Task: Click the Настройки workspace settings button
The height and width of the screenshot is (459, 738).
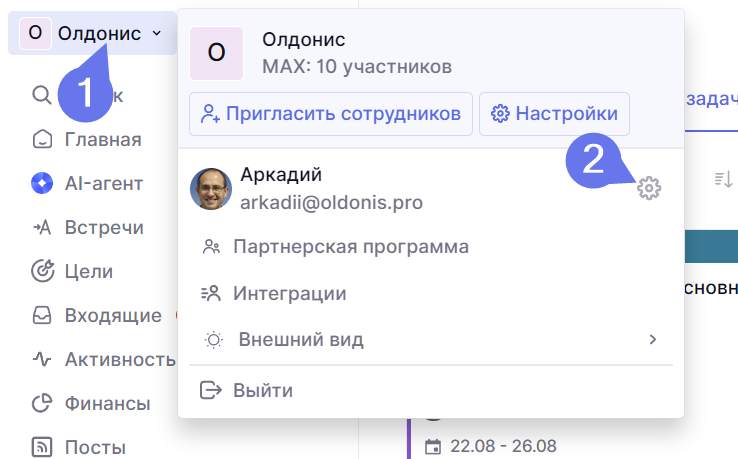Action: (x=554, y=114)
